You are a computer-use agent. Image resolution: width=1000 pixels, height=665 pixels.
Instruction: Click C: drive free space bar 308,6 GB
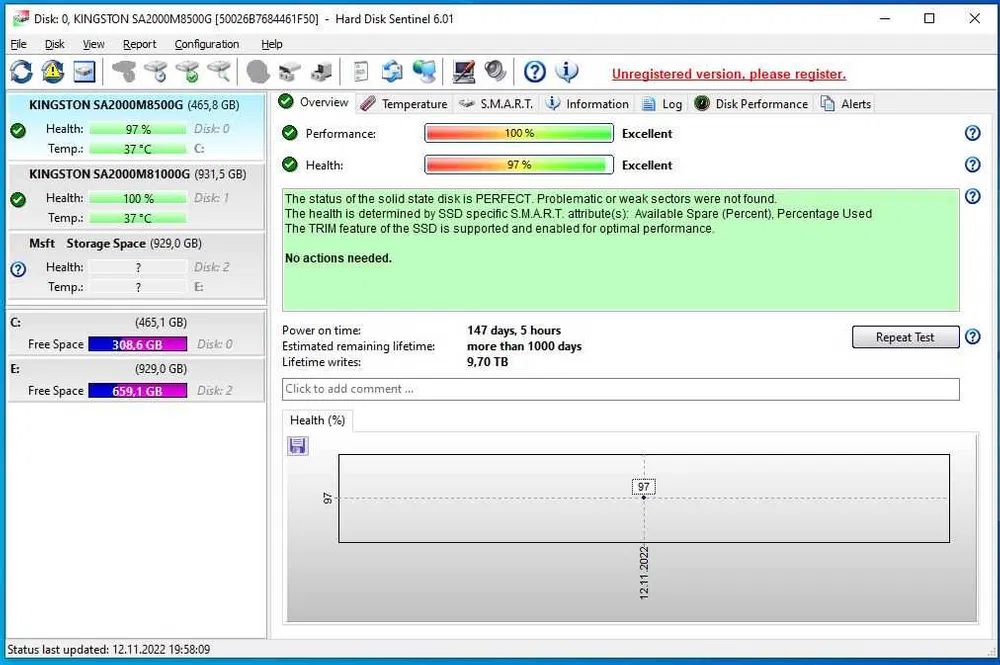[137, 344]
